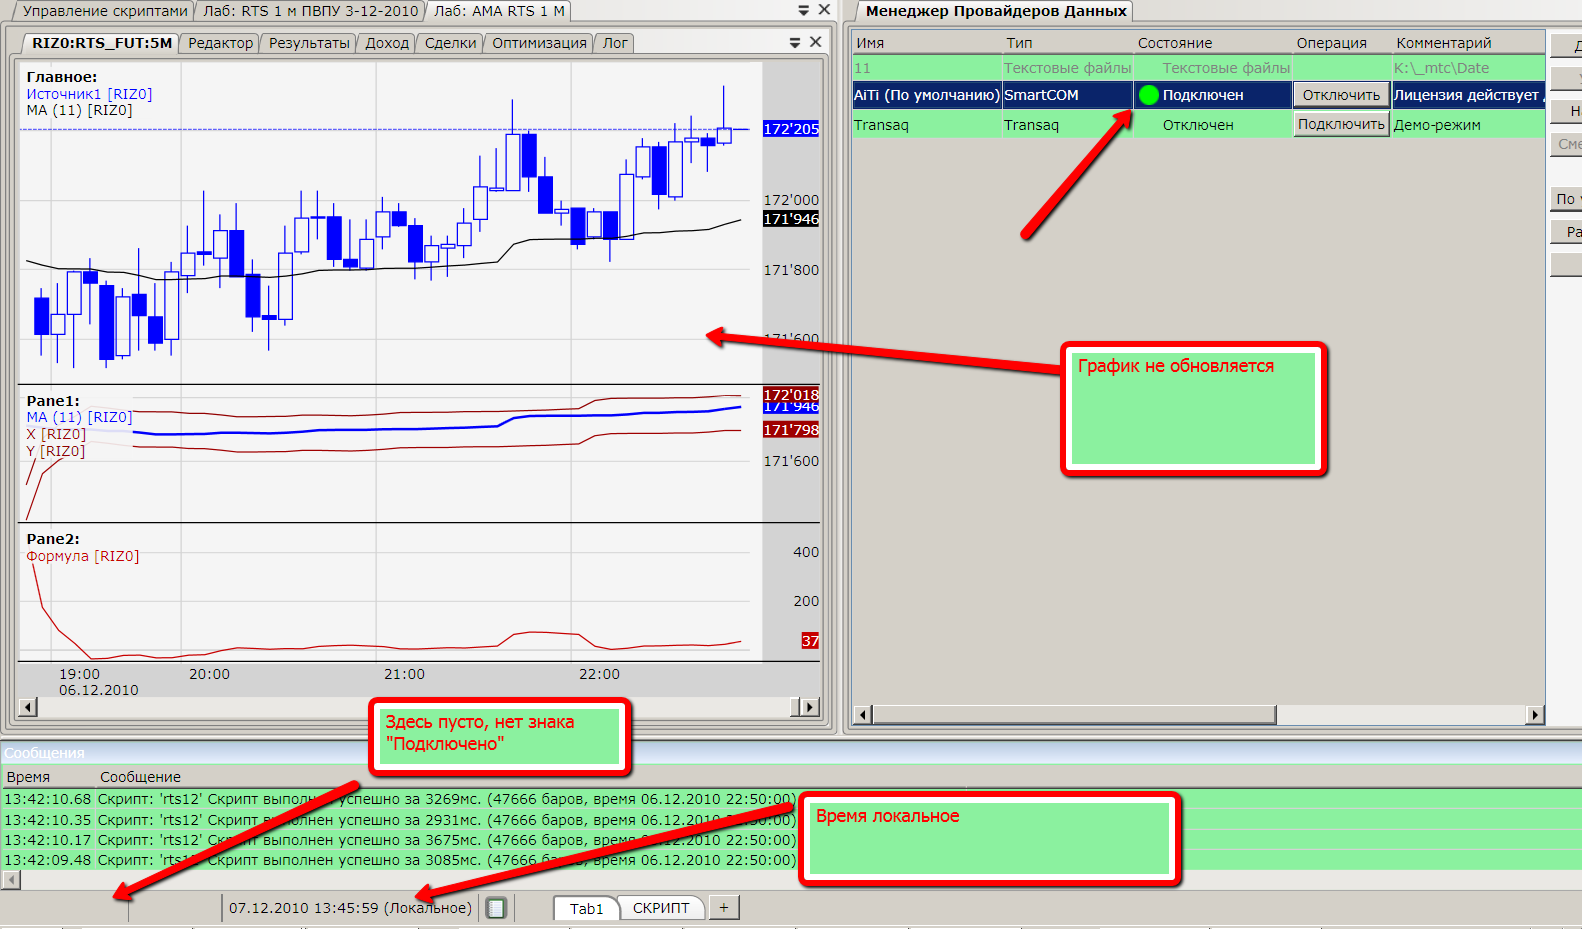Screen dimensions: 1582x929
Task: Open the notebook icon in the status bar
Action: (496, 908)
